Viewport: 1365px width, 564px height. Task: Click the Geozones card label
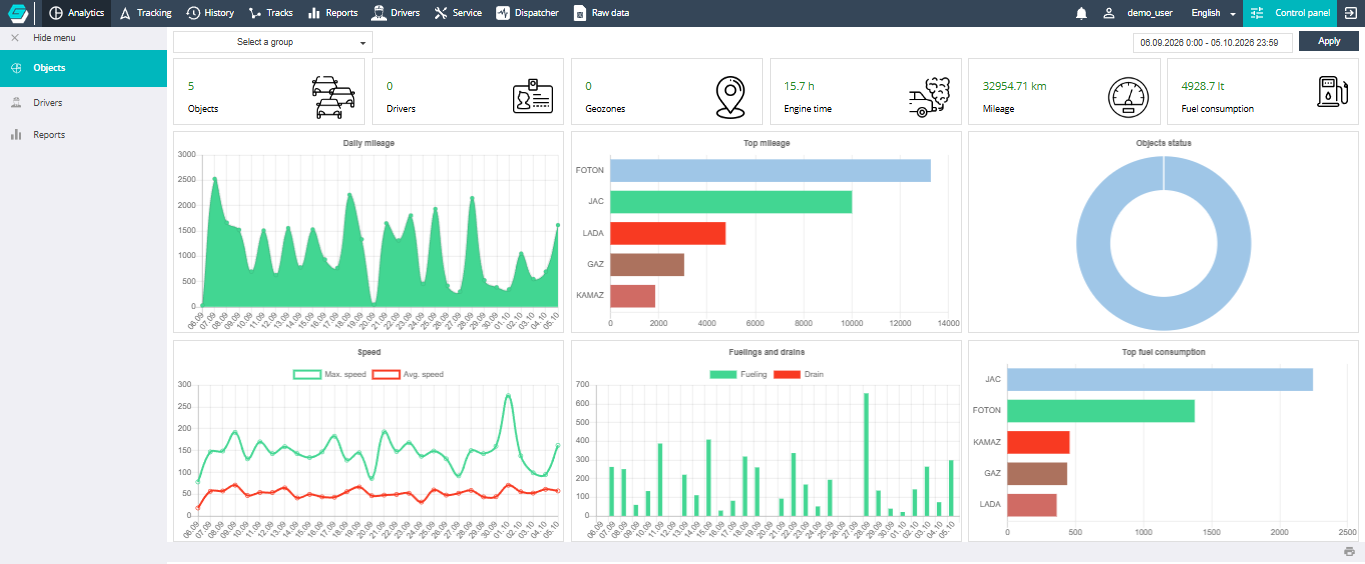tap(605, 108)
